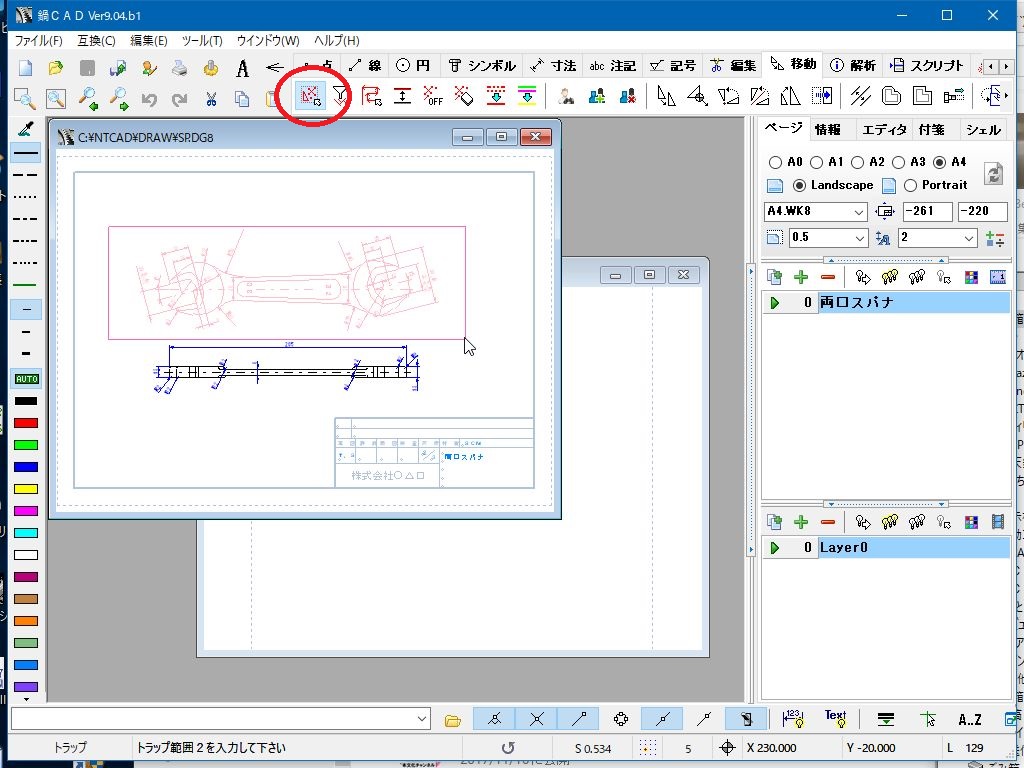Image resolution: width=1024 pixels, height=768 pixels.
Task: Click the scale S 0.534 status field
Action: click(x=593, y=748)
